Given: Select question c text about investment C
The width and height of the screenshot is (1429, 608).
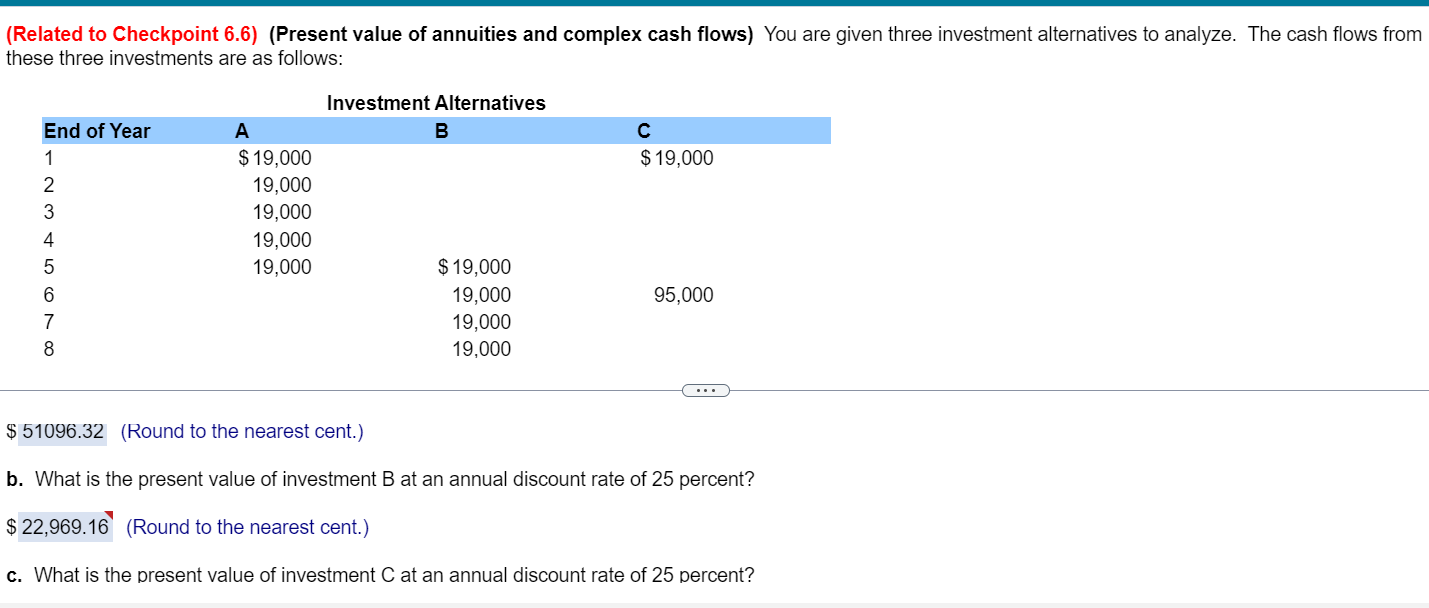Looking at the screenshot, I should [380, 574].
